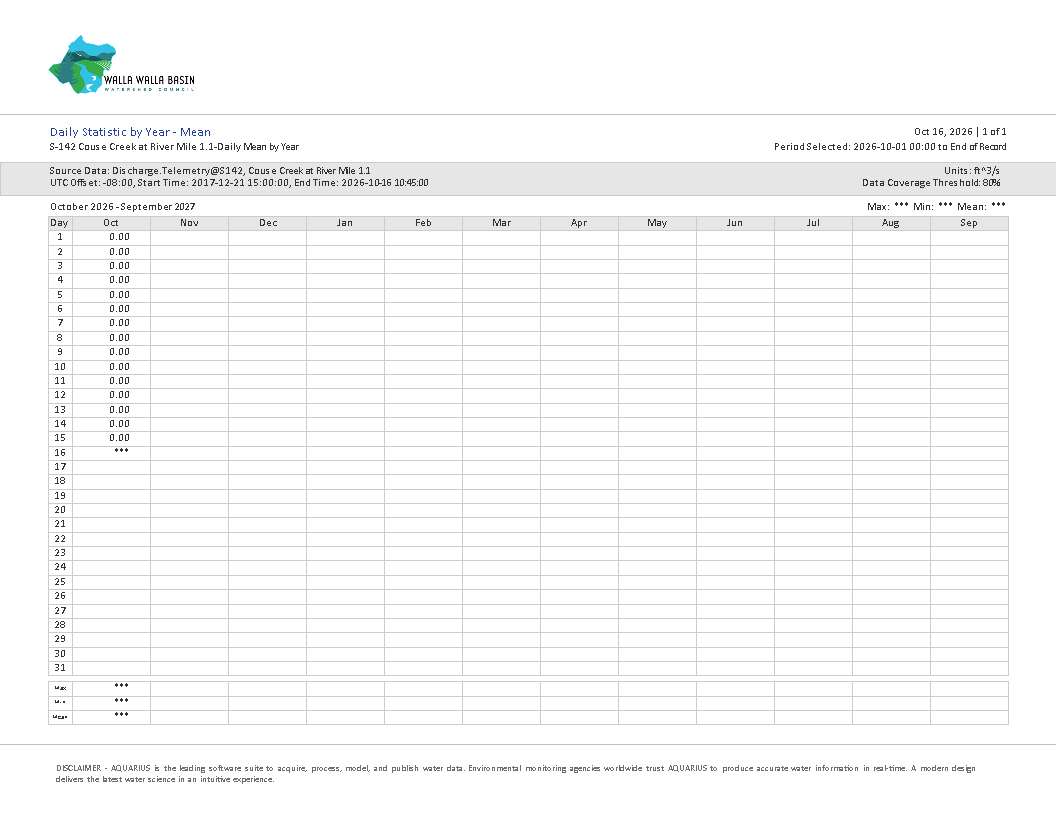Select the day 20 row label

tap(60, 510)
